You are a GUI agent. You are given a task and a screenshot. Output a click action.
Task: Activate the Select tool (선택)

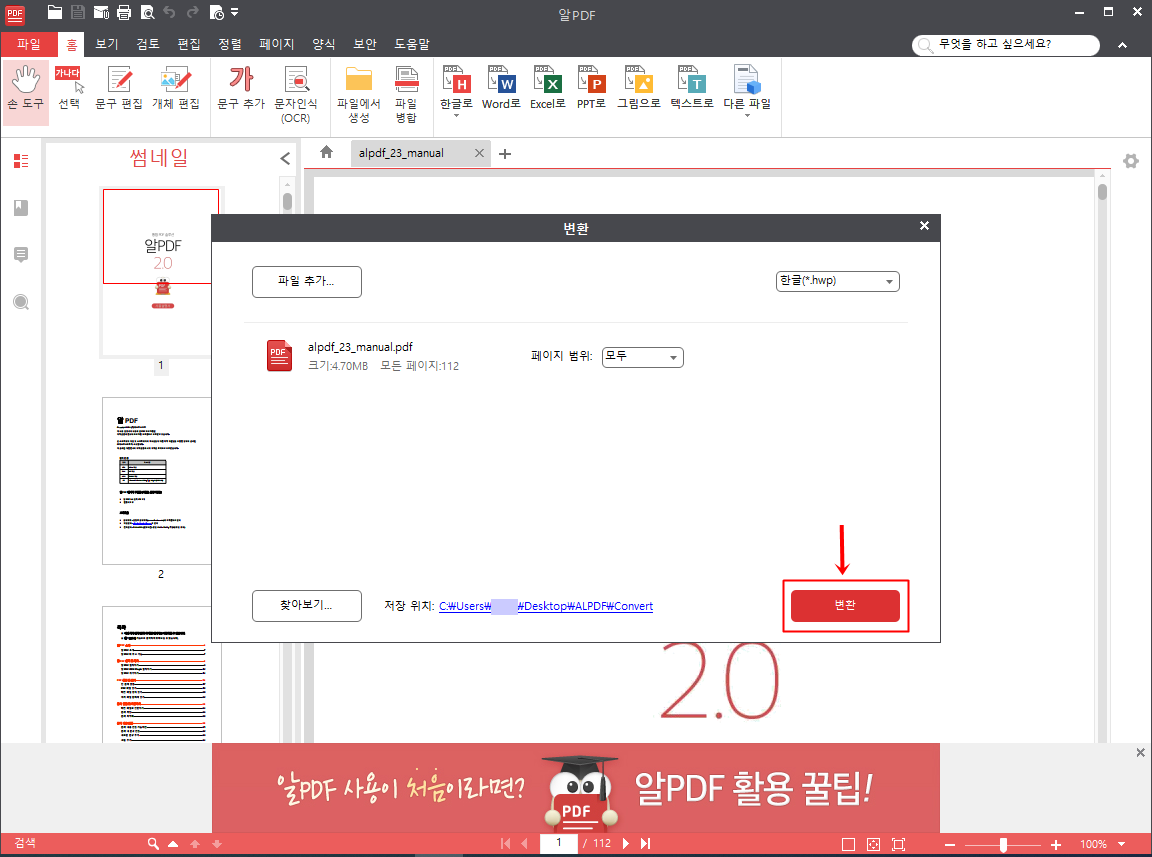click(x=70, y=89)
